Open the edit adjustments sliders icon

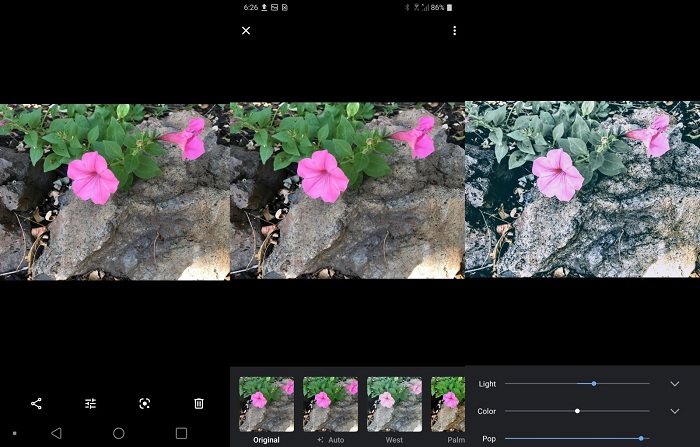(91, 404)
